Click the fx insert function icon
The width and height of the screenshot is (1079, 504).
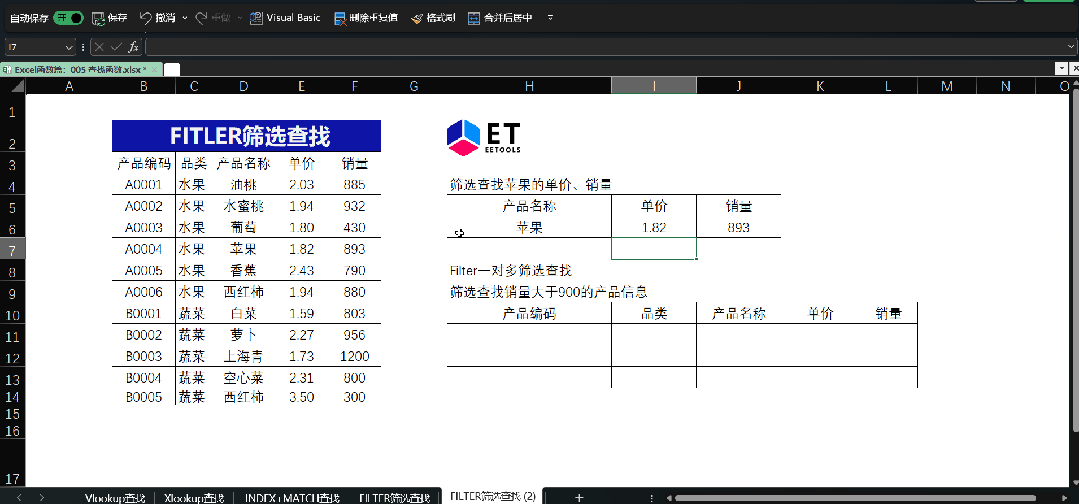tap(133, 47)
